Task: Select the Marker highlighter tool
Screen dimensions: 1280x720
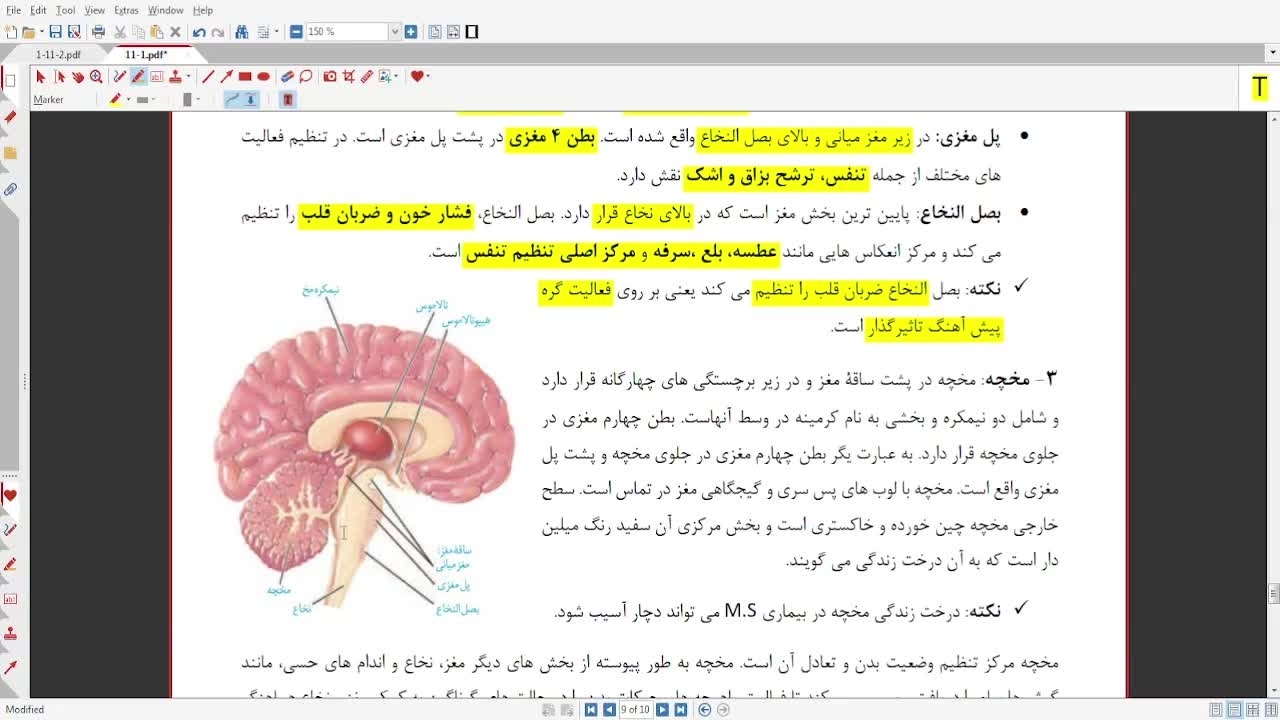Action: click(138, 77)
